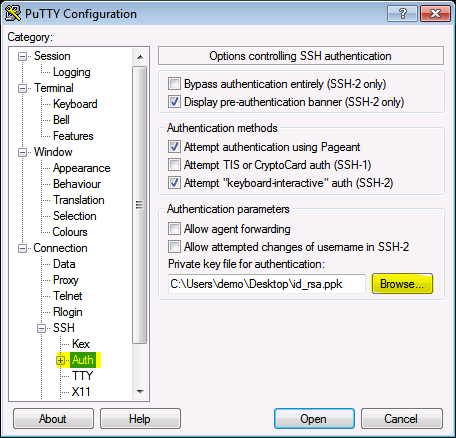Check Allow agent forwarding option
The width and height of the screenshot is (456, 438).
pyautogui.click(x=174, y=229)
